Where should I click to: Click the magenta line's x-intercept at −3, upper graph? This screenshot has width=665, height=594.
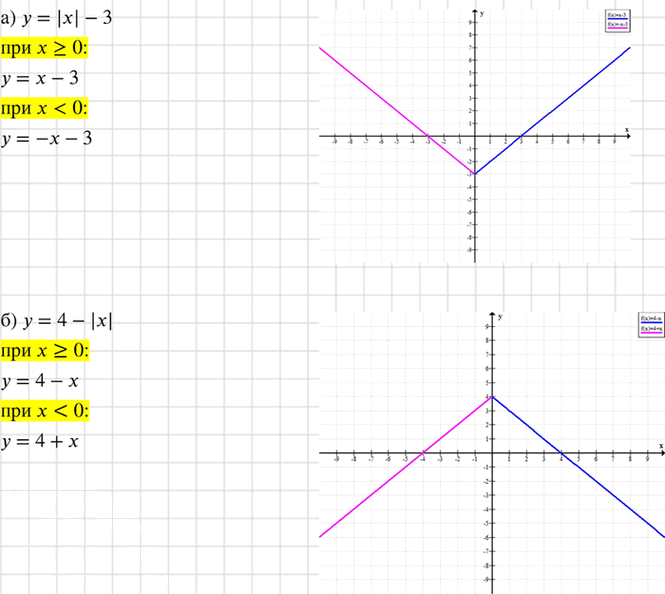tap(428, 136)
